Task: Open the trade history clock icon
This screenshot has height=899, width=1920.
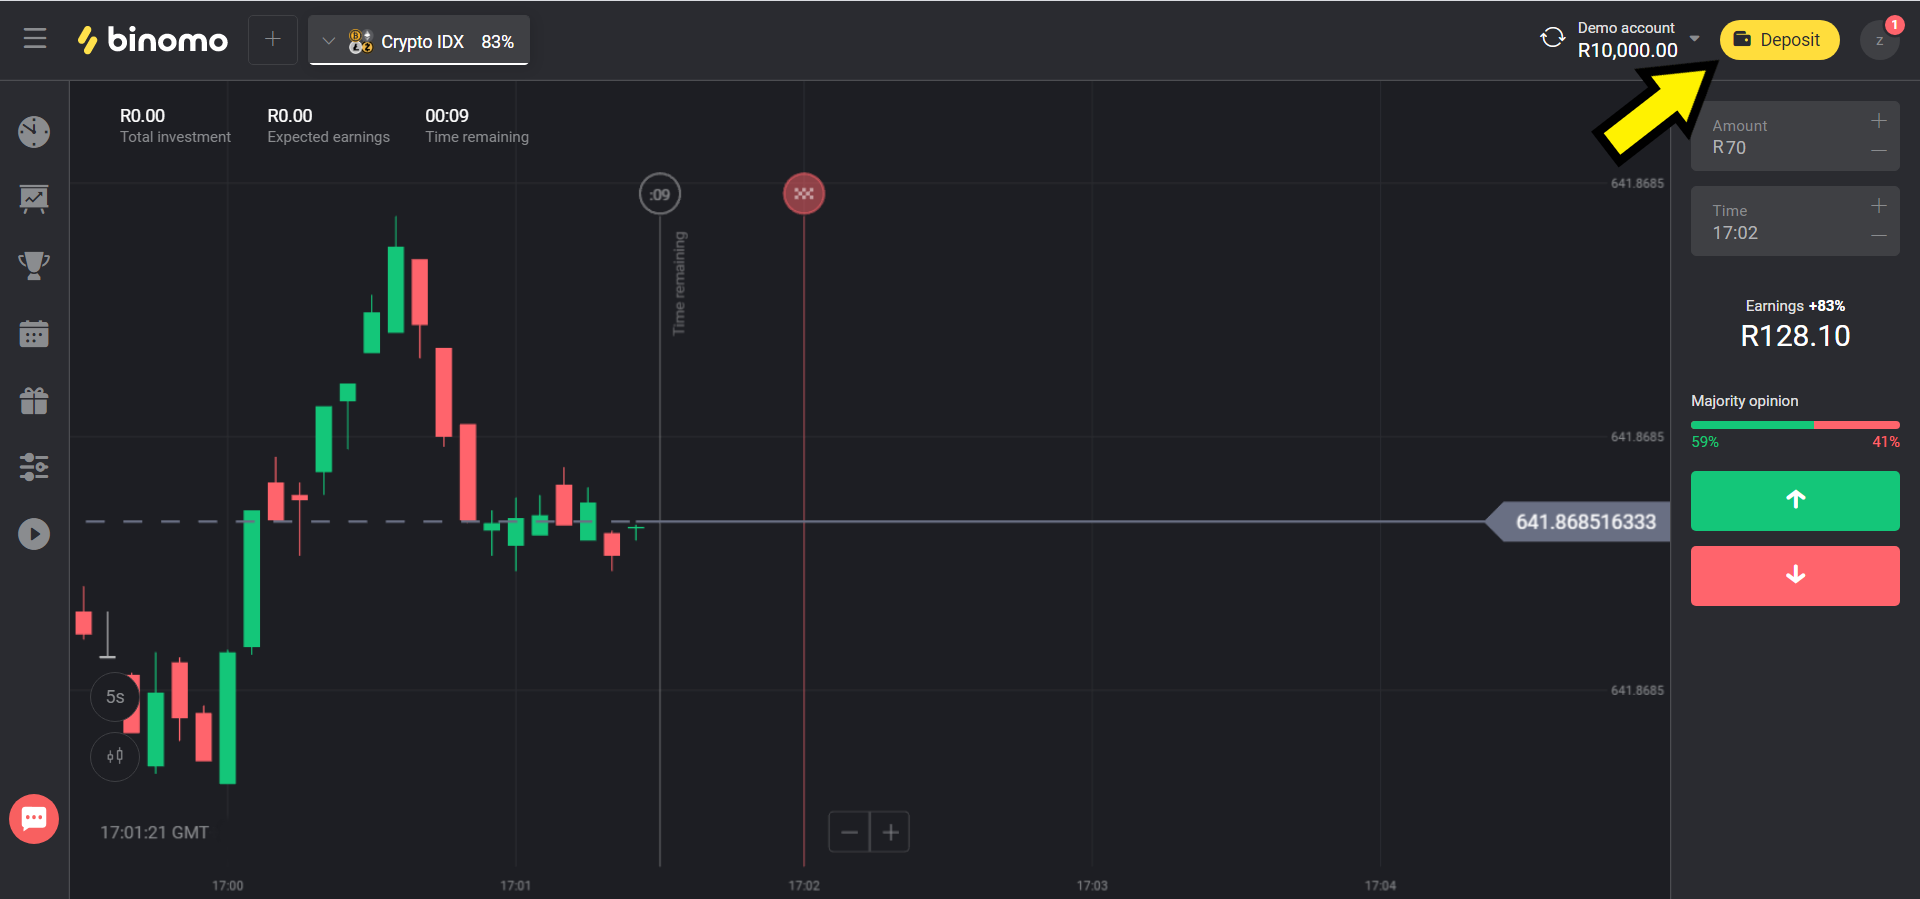Action: click(x=34, y=132)
